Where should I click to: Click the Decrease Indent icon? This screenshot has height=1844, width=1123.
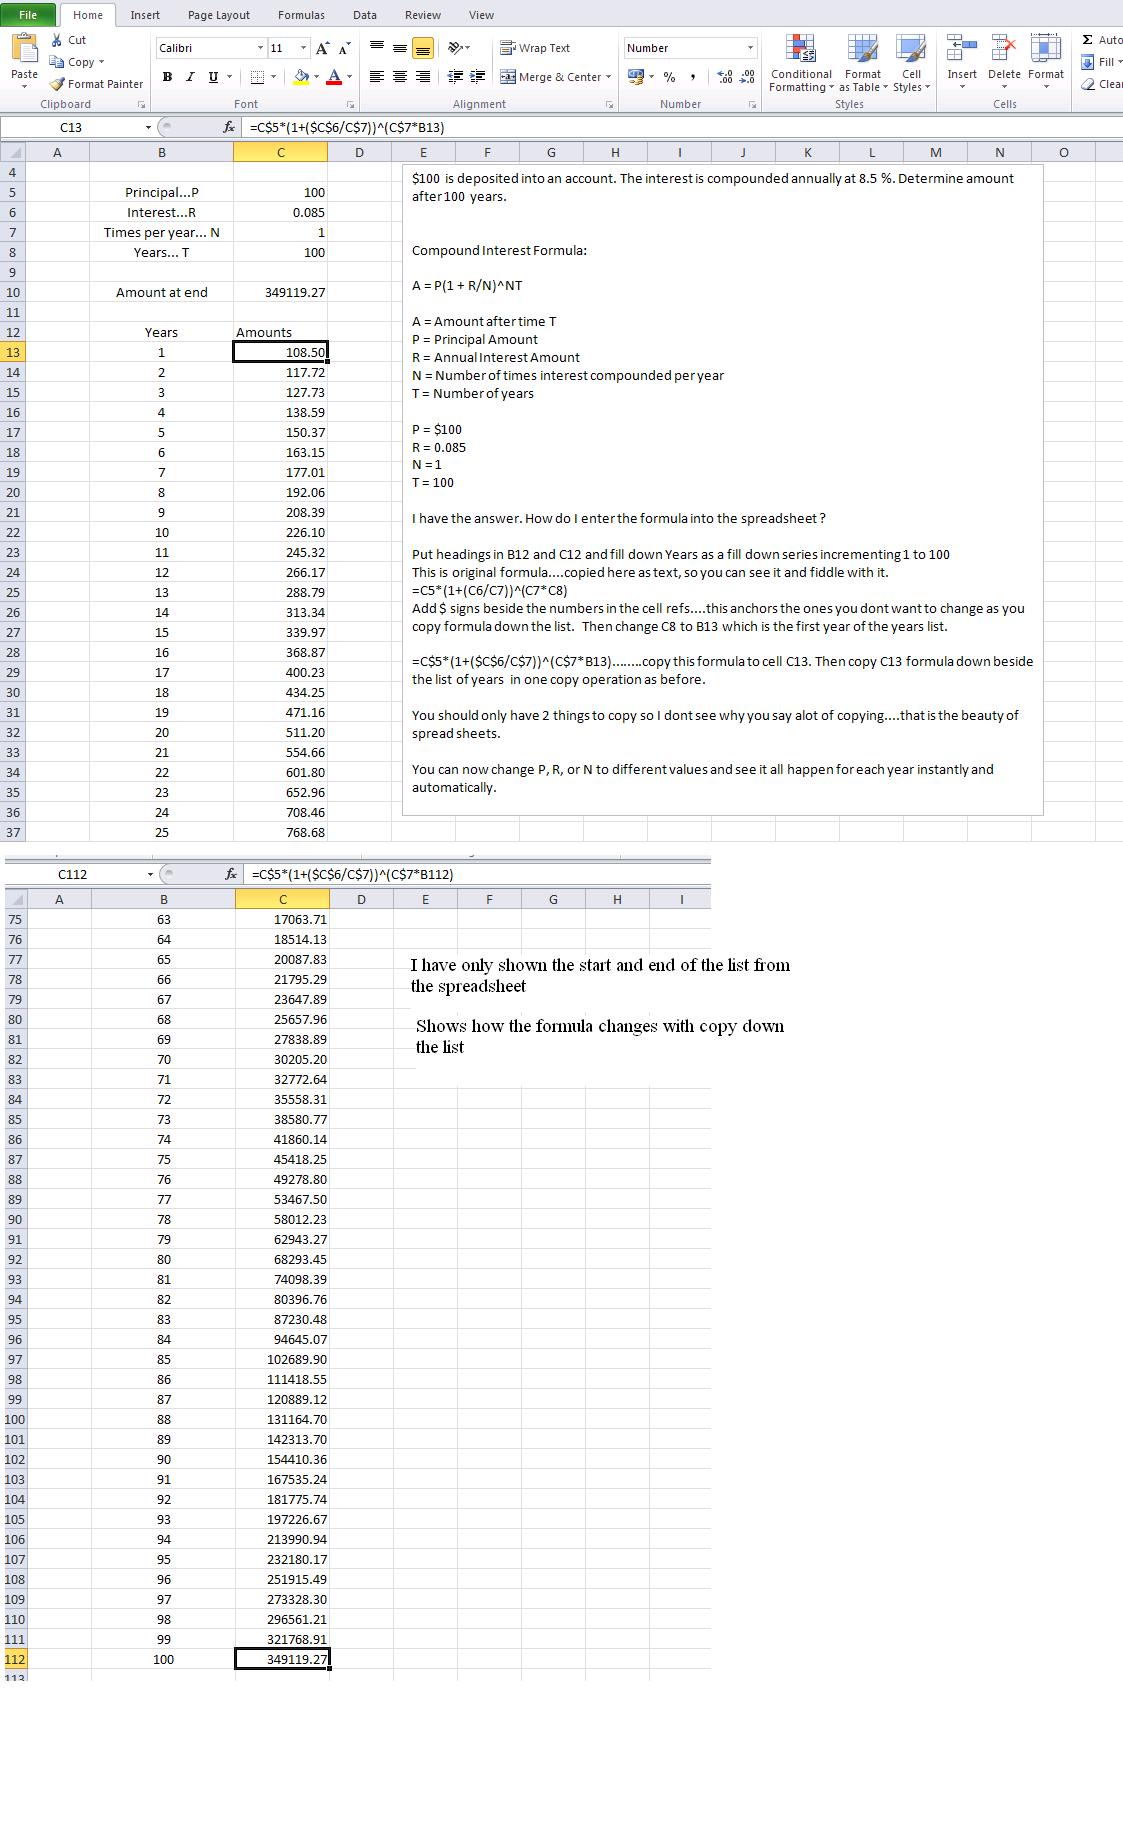[456, 76]
